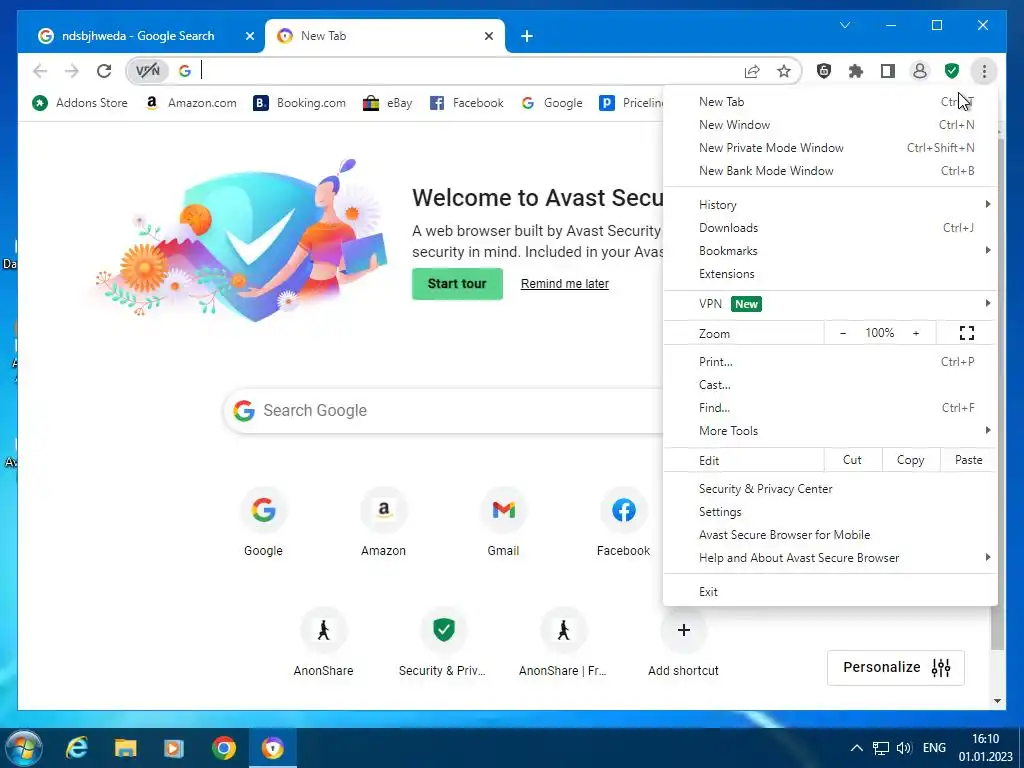Open eBay bookmark
This screenshot has width=1024, height=768.
tap(388, 103)
